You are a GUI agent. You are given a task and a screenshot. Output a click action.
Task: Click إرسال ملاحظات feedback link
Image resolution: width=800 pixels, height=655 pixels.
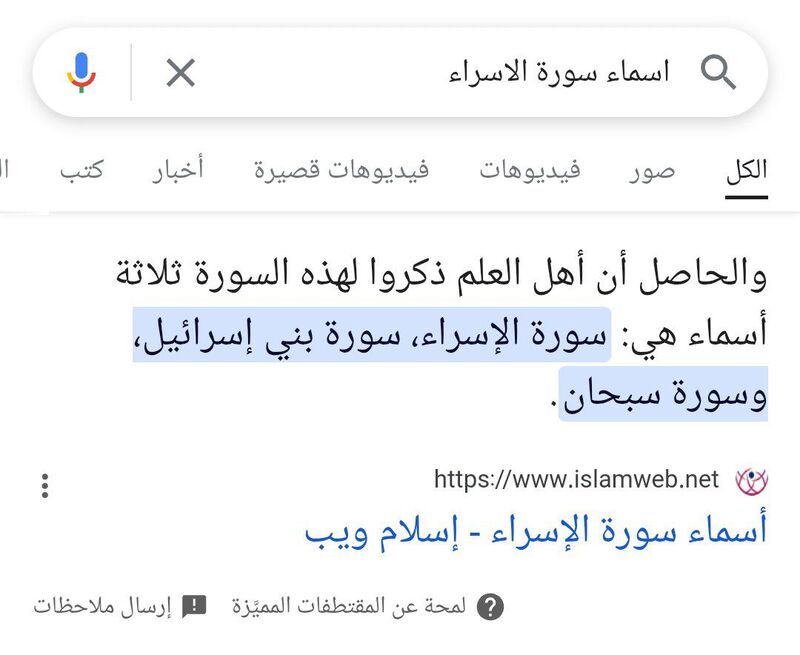(103, 607)
